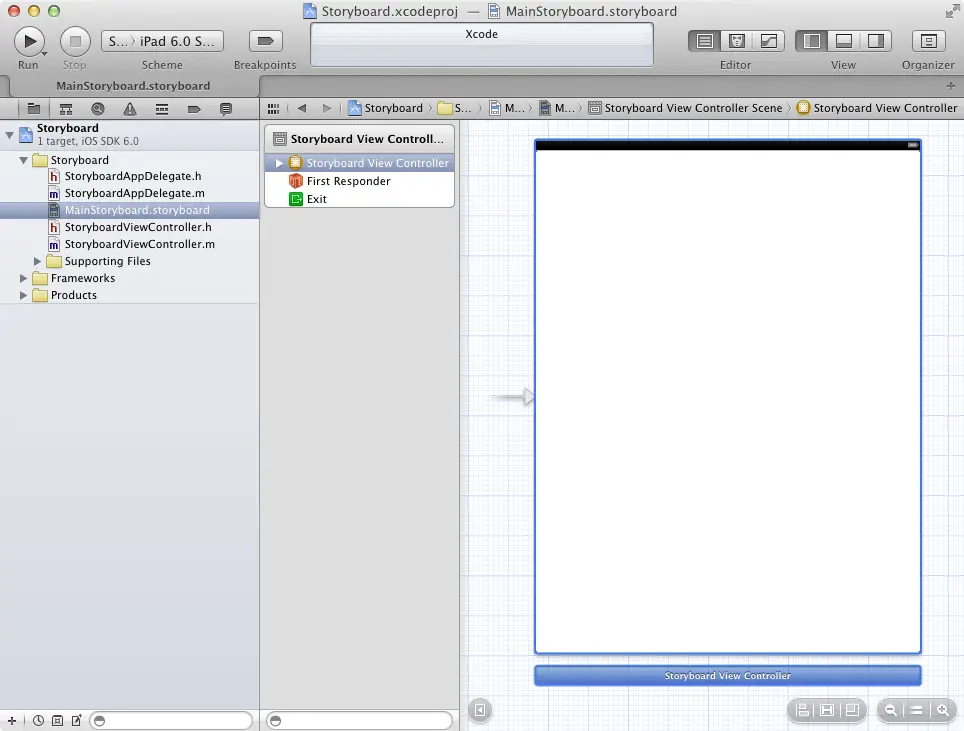Zoom in on the storyboard canvas
The width and height of the screenshot is (964, 731).
click(x=942, y=710)
